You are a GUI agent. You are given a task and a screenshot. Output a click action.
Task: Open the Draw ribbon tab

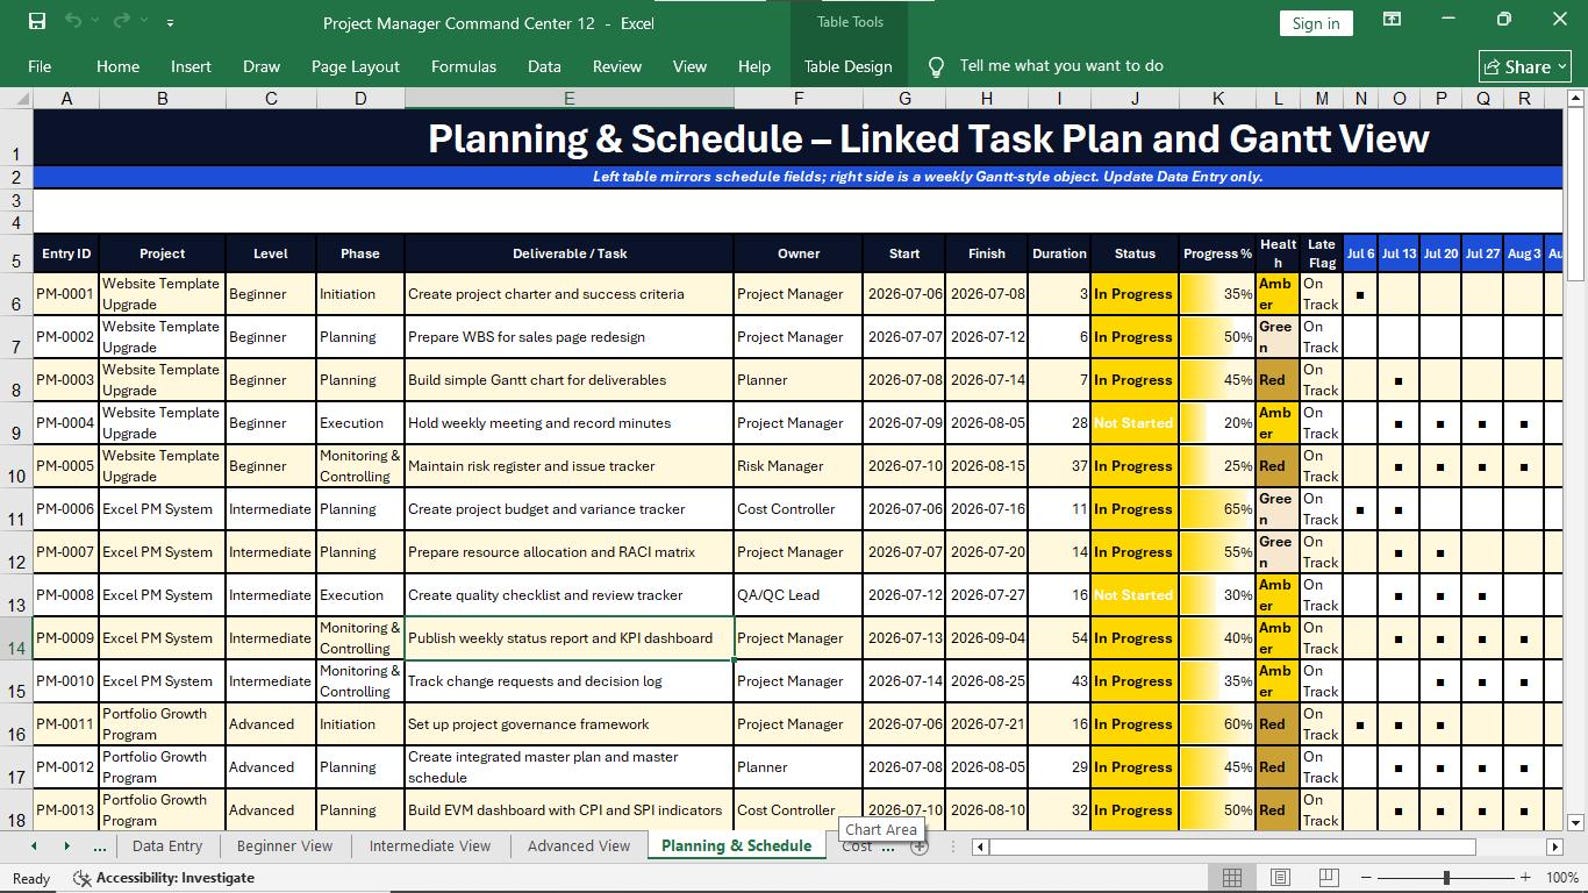click(261, 66)
